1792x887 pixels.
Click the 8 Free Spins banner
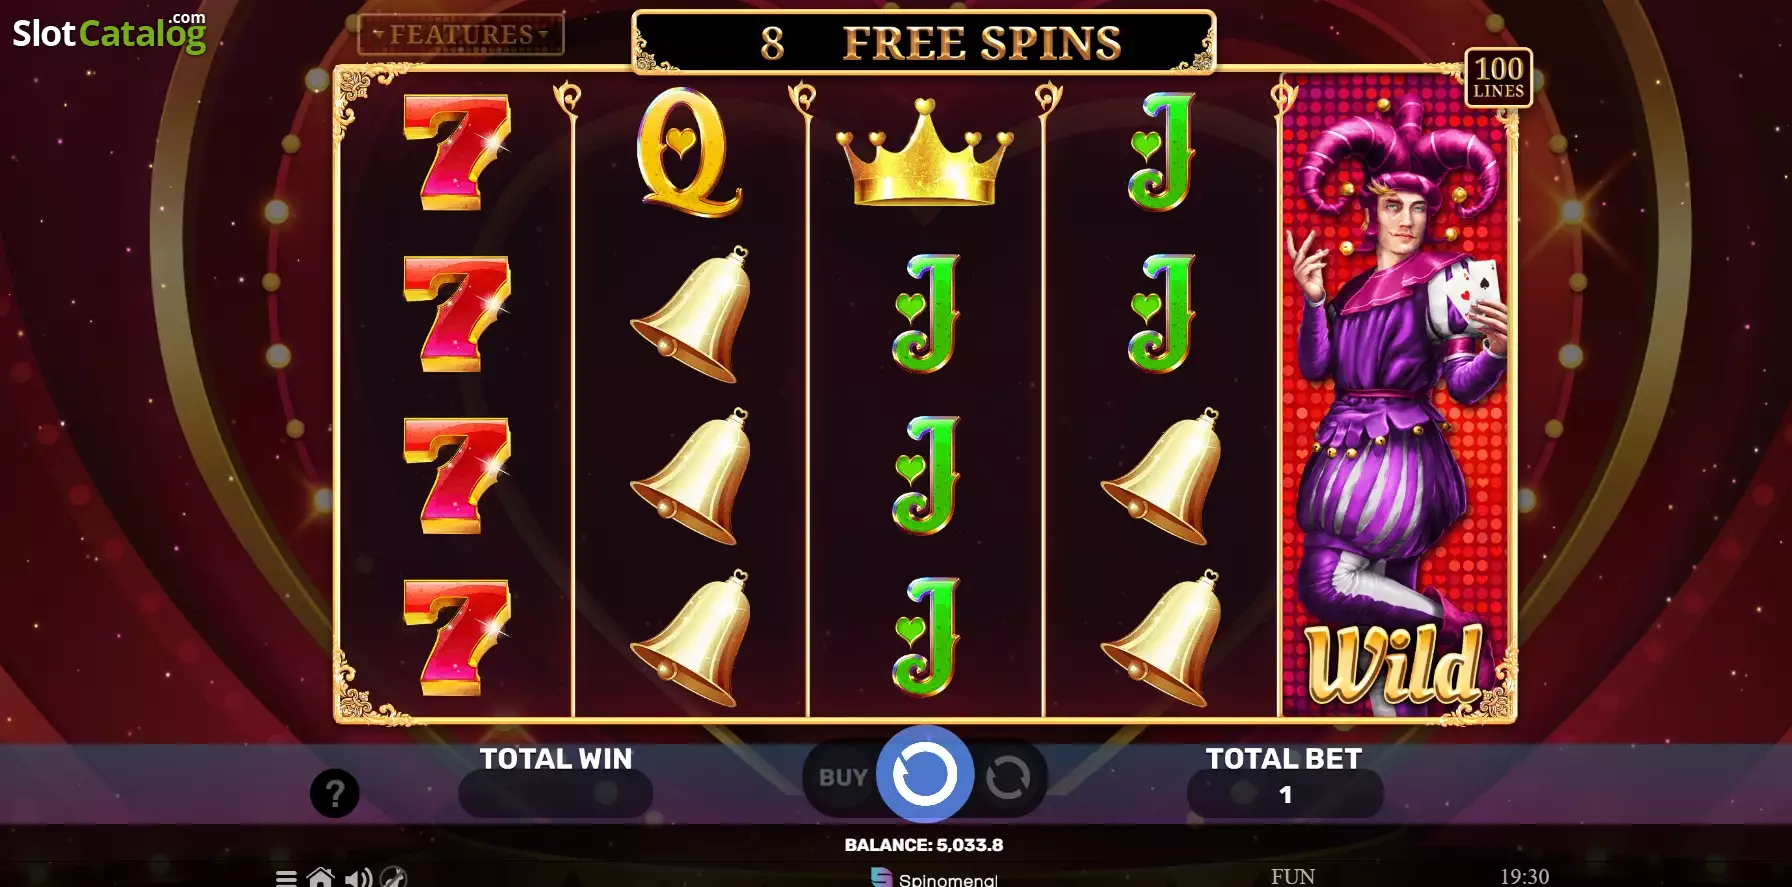click(x=924, y=42)
